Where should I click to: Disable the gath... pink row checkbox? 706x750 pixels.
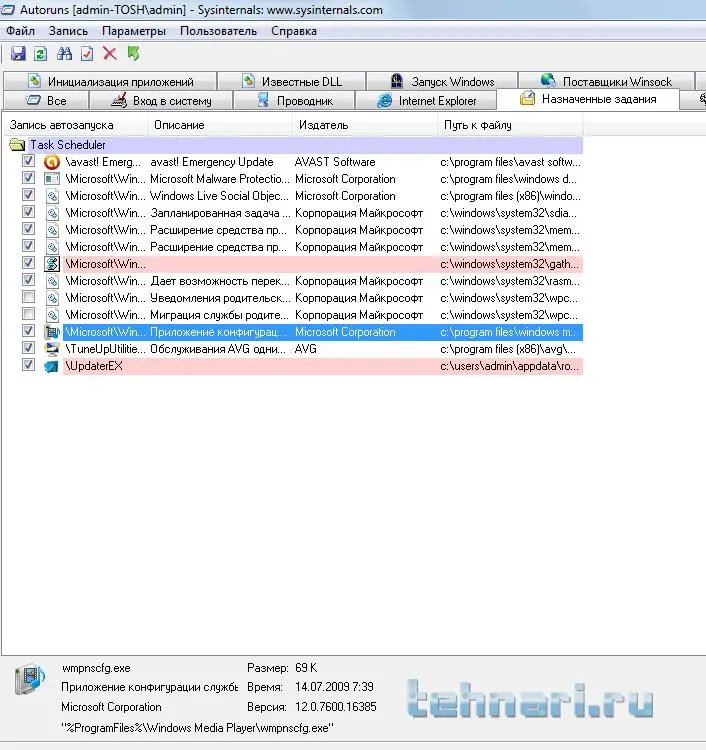click(28, 263)
